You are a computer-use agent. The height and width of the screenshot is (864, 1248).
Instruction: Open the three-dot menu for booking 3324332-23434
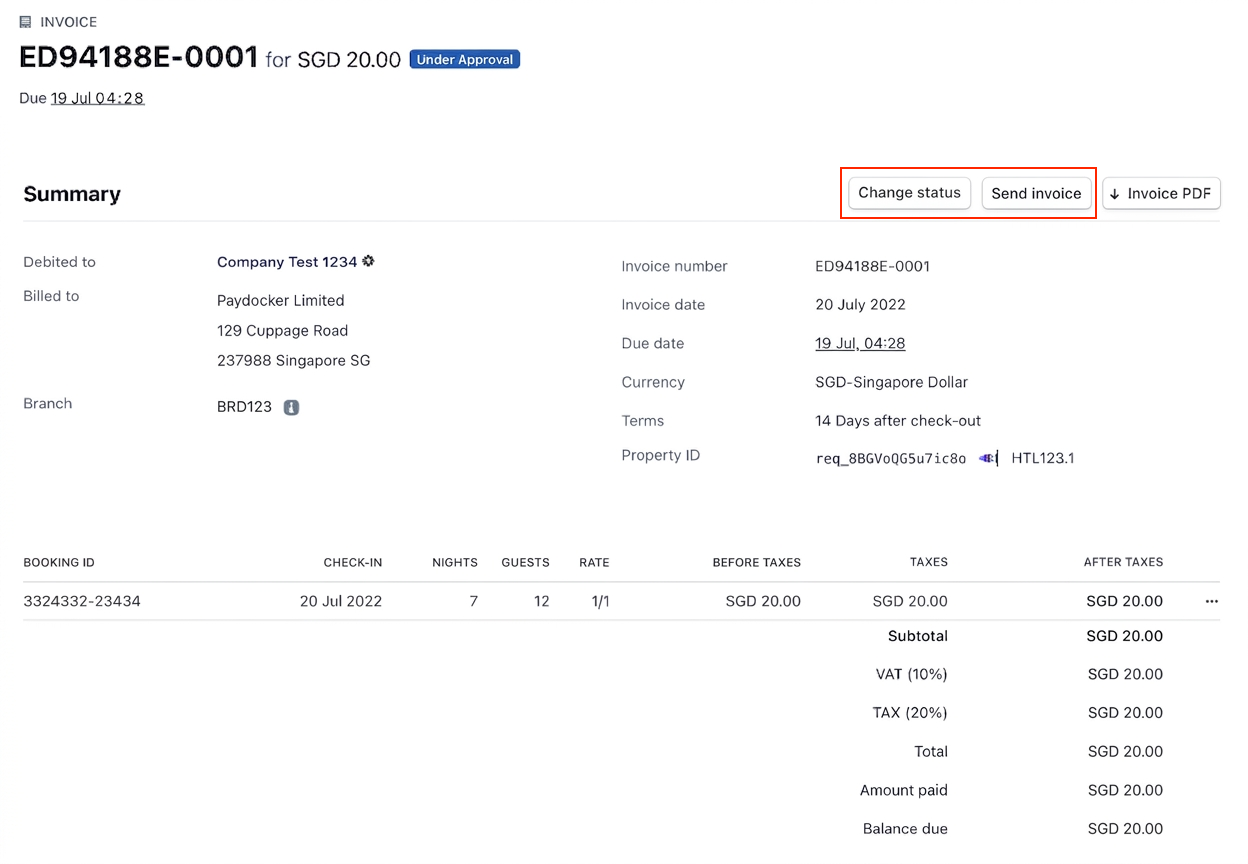pos(1212,602)
